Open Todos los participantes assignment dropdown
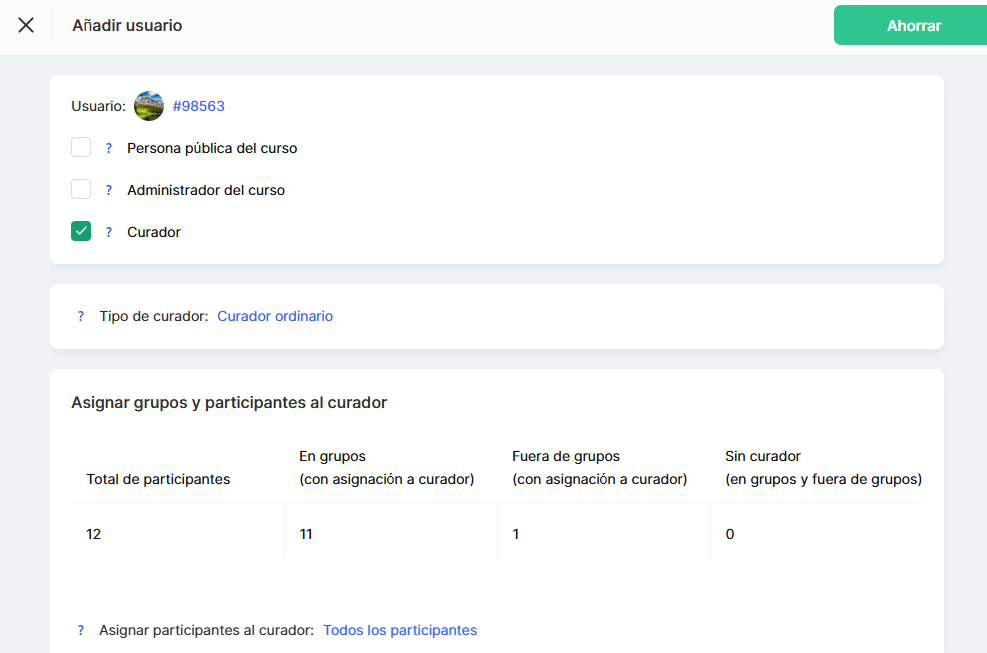The height and width of the screenshot is (653, 987). coord(400,630)
